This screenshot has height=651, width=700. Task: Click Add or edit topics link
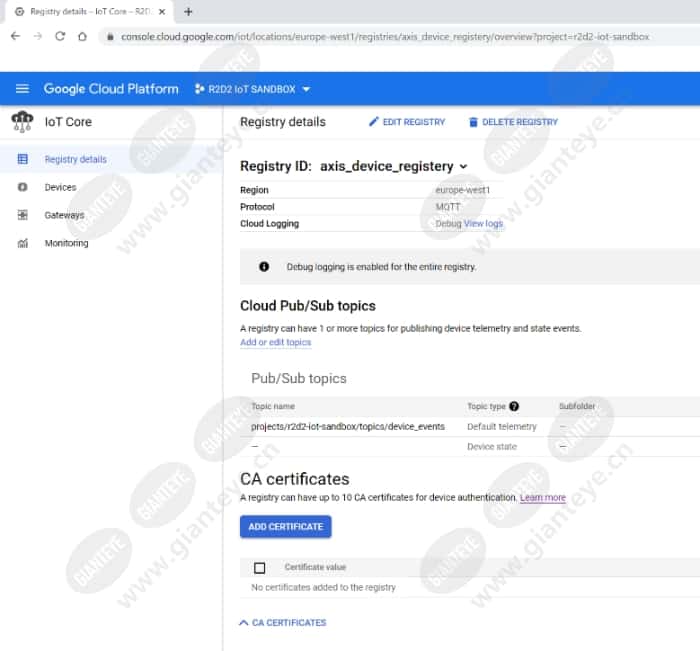(275, 342)
